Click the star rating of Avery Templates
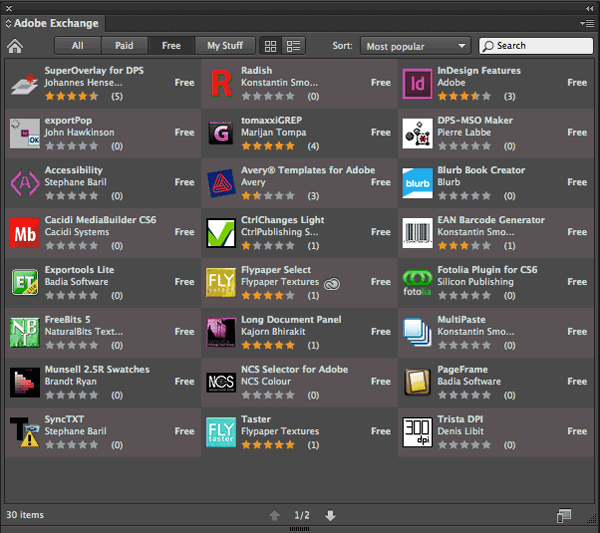 pos(268,196)
